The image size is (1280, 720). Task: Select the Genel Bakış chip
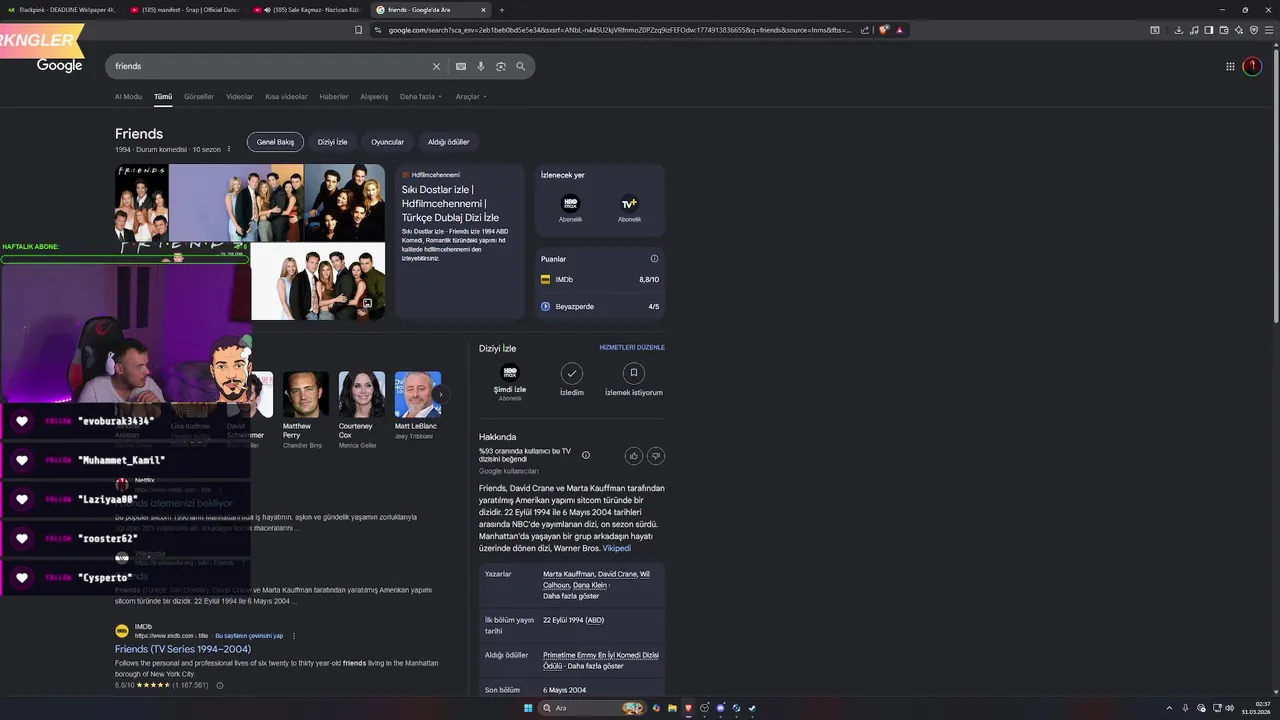click(x=275, y=142)
